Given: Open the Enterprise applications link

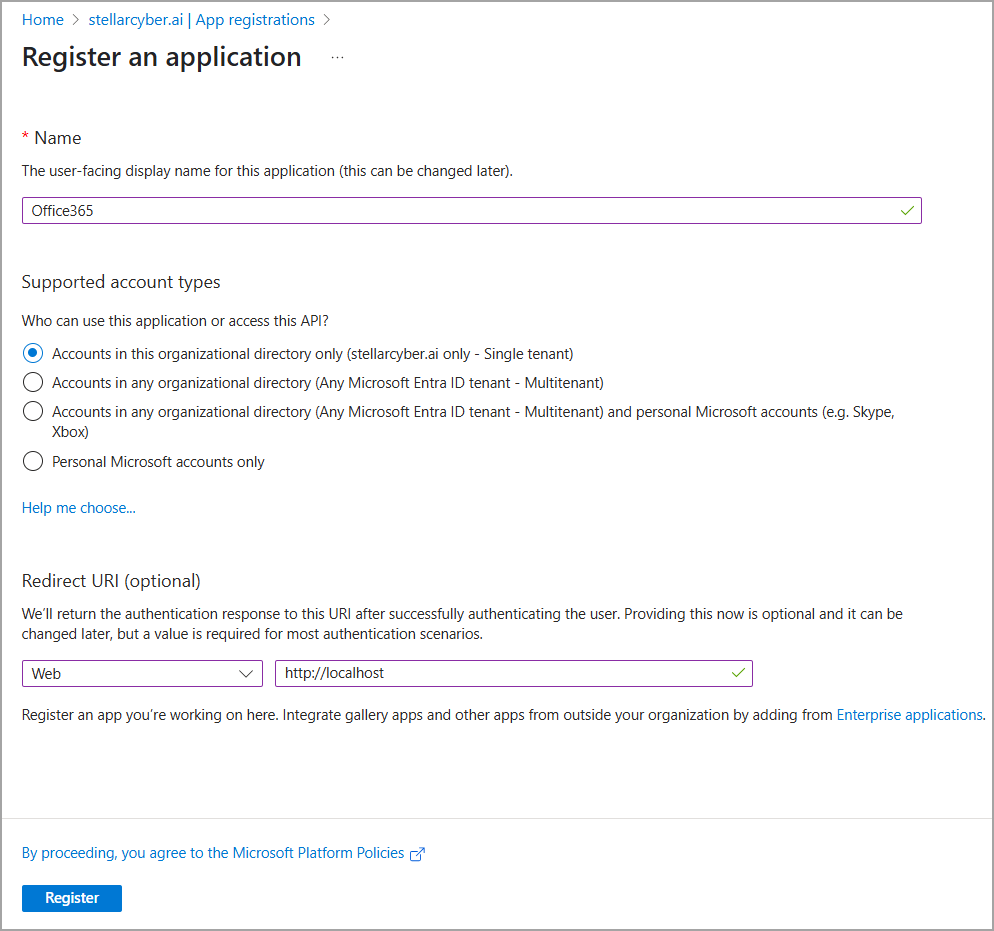Looking at the screenshot, I should click(x=909, y=715).
